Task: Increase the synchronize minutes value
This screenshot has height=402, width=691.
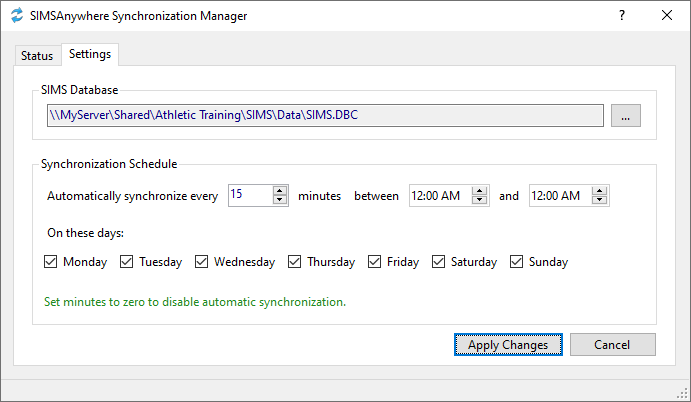Action: pyautogui.click(x=280, y=190)
